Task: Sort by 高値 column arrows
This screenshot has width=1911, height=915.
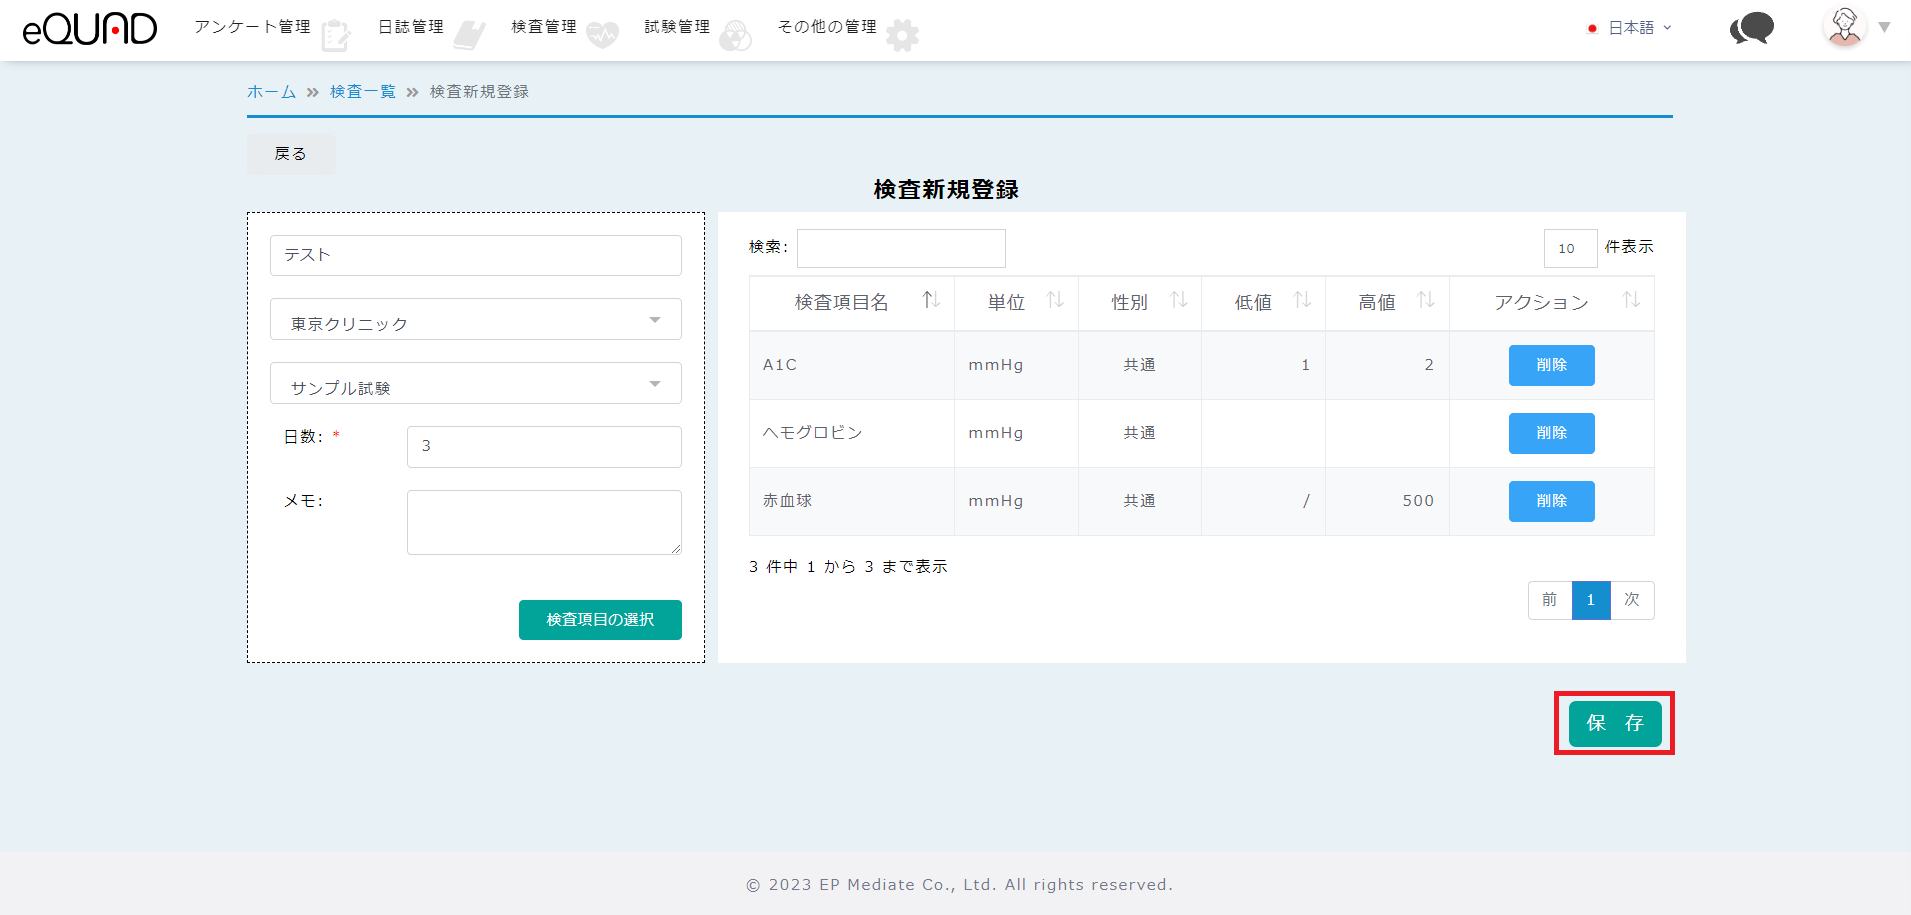Action: tap(1425, 300)
